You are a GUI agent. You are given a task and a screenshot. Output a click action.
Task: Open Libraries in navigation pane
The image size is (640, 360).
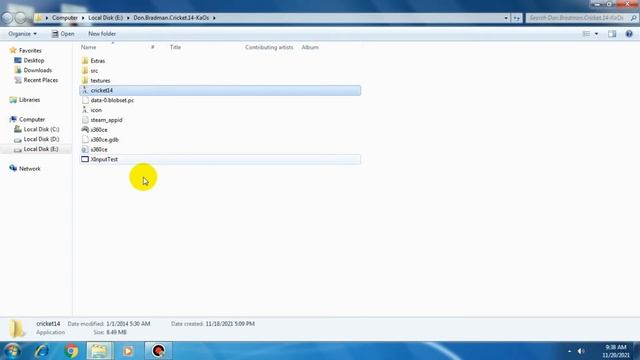pos(29,100)
